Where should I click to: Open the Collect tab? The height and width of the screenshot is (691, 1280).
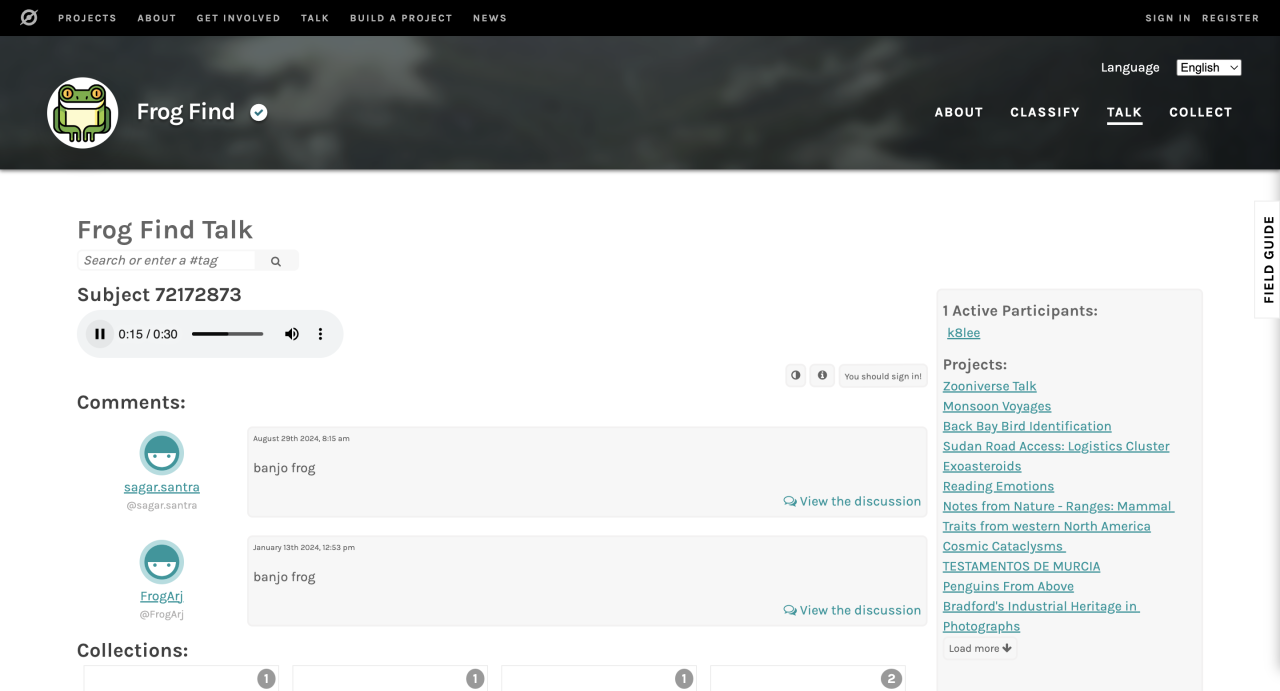coord(1201,112)
